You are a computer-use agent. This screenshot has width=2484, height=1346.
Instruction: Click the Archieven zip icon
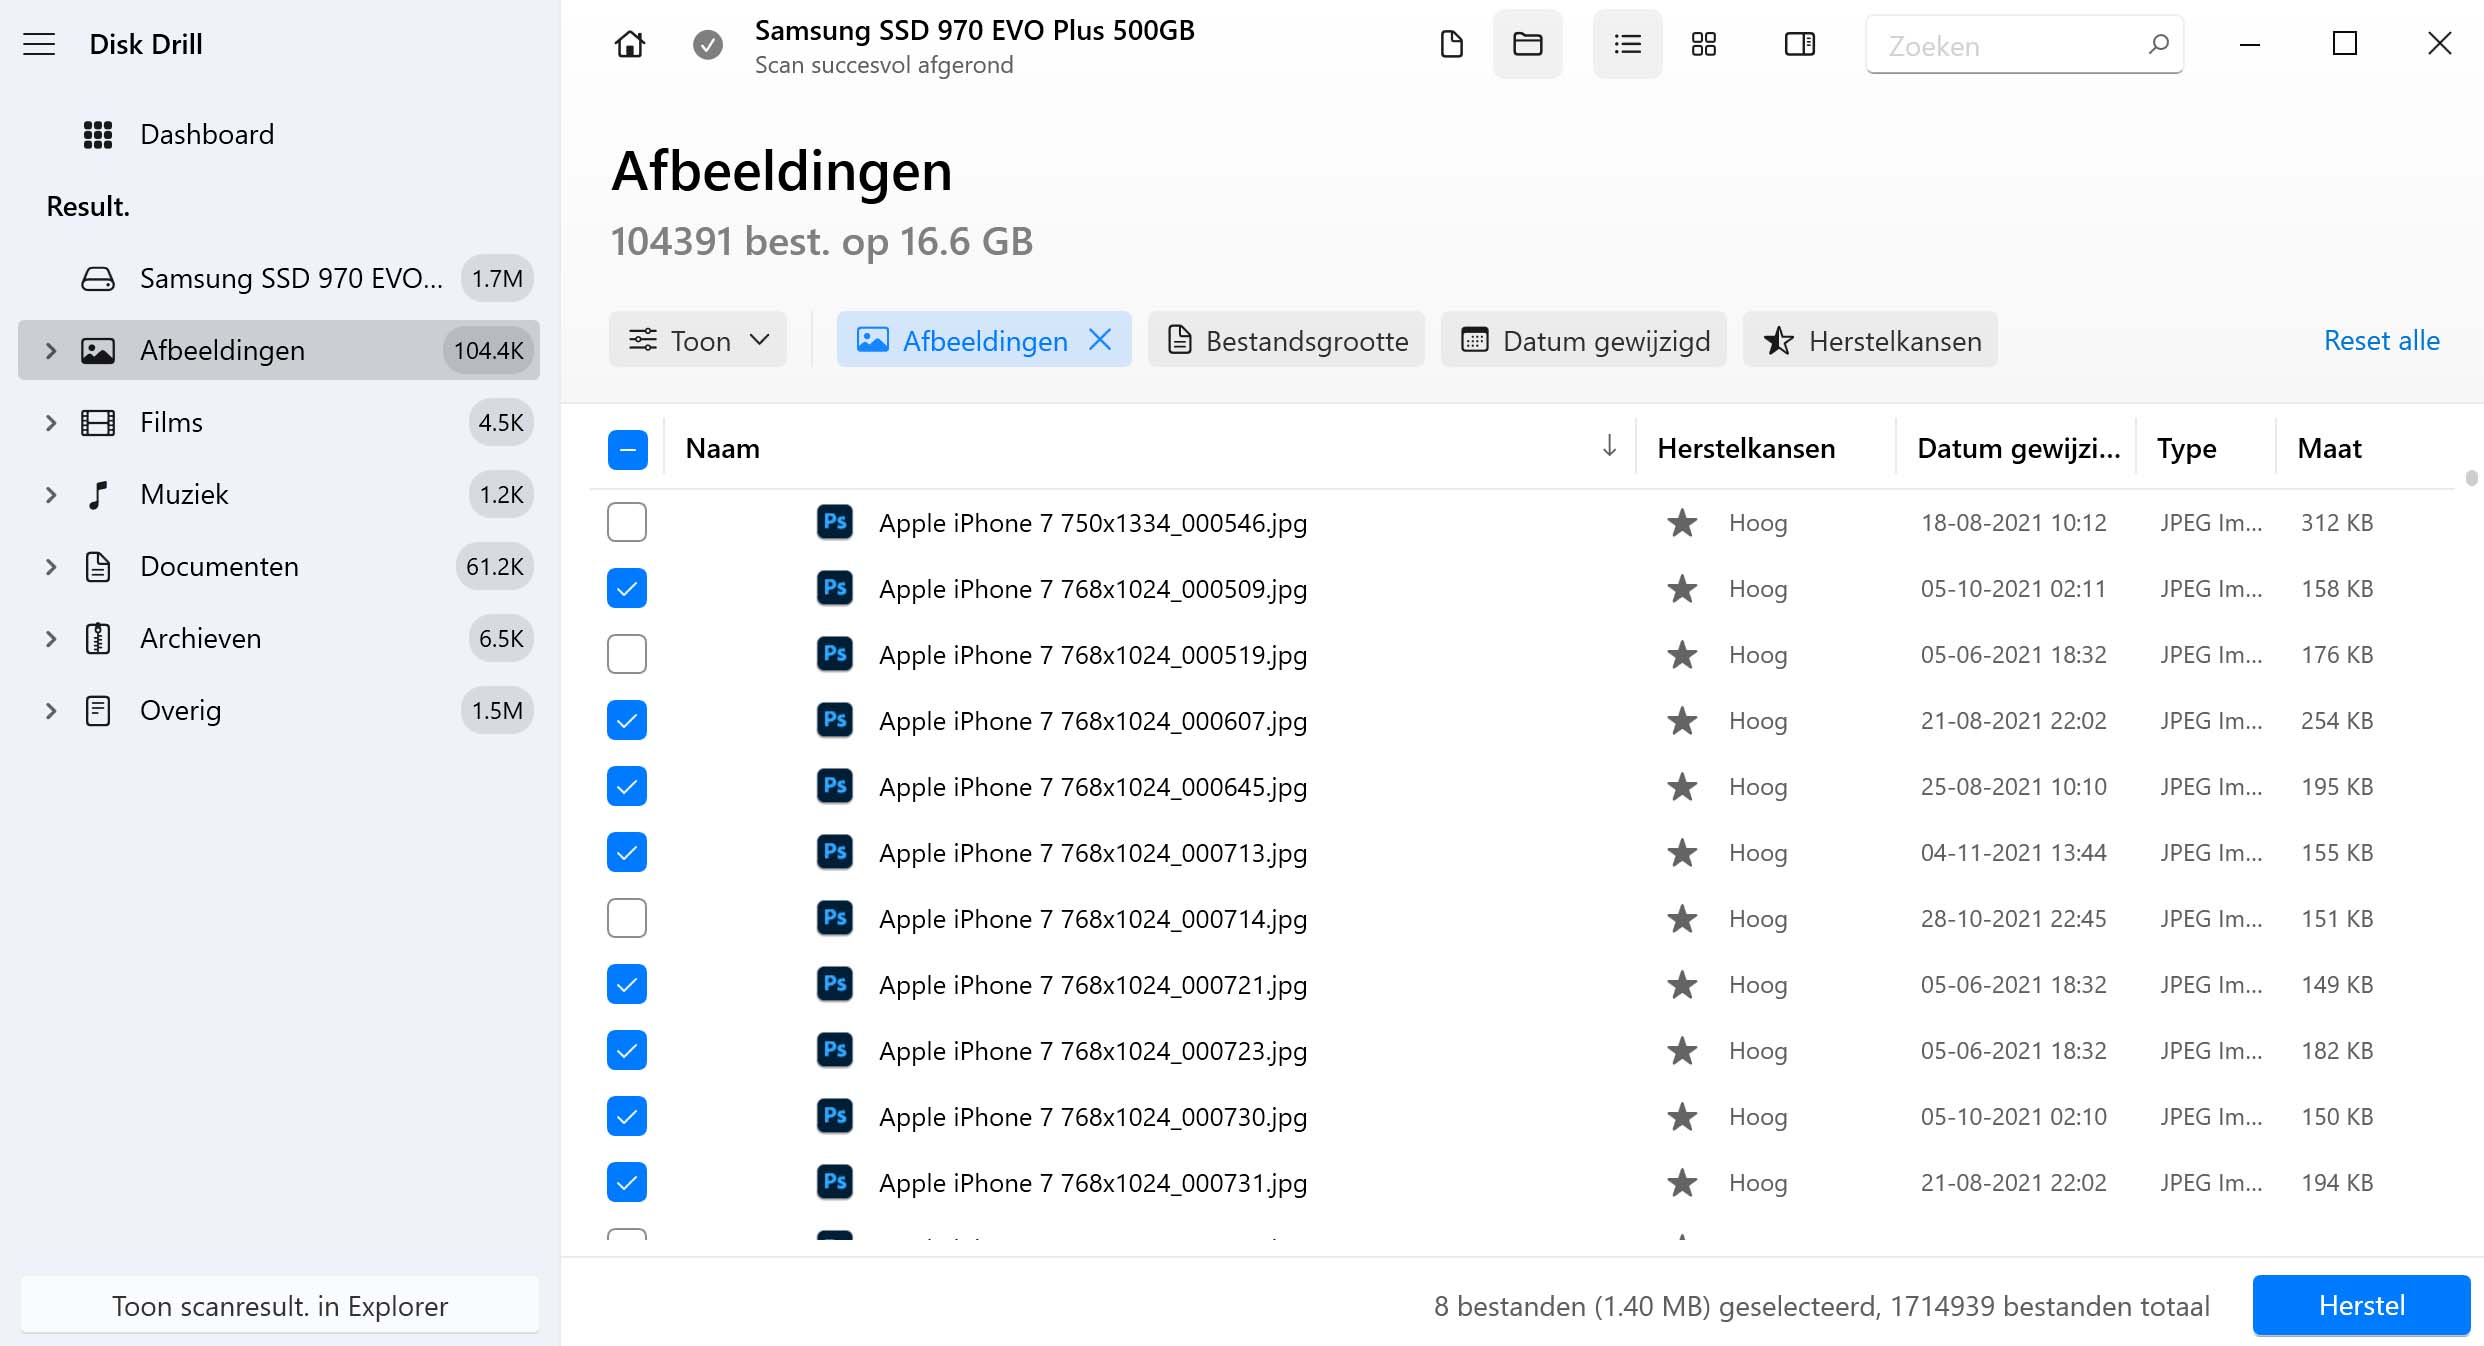point(98,638)
